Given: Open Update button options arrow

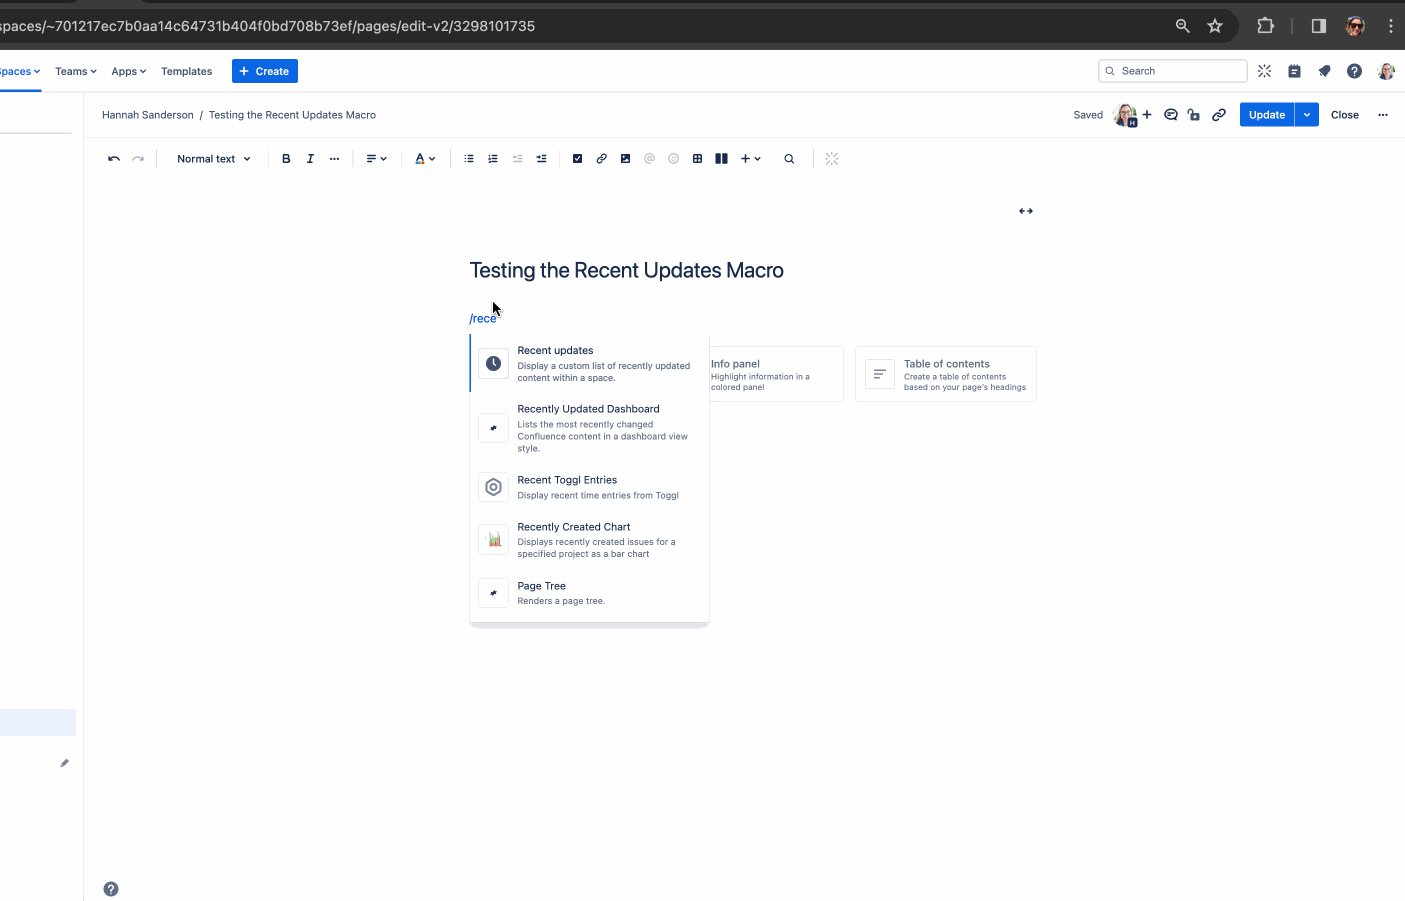Looking at the screenshot, I should point(1307,115).
